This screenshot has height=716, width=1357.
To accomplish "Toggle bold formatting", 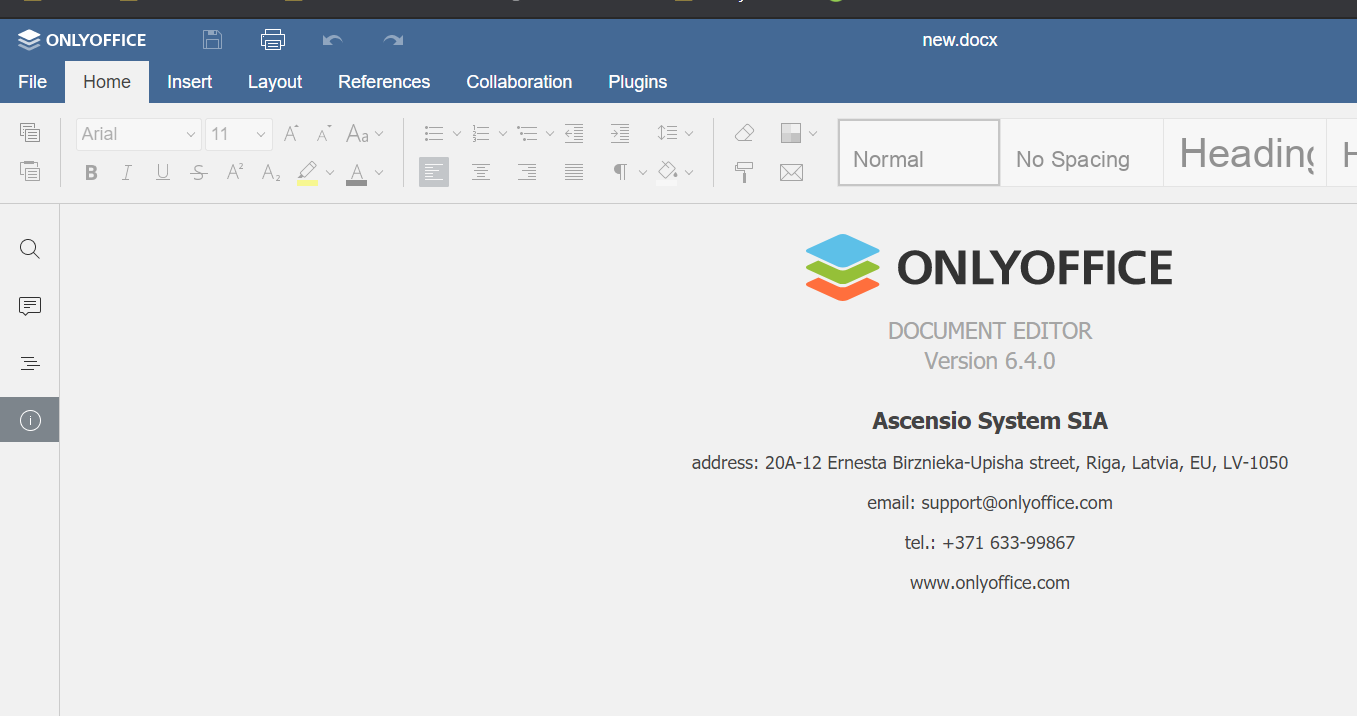I will [91, 172].
